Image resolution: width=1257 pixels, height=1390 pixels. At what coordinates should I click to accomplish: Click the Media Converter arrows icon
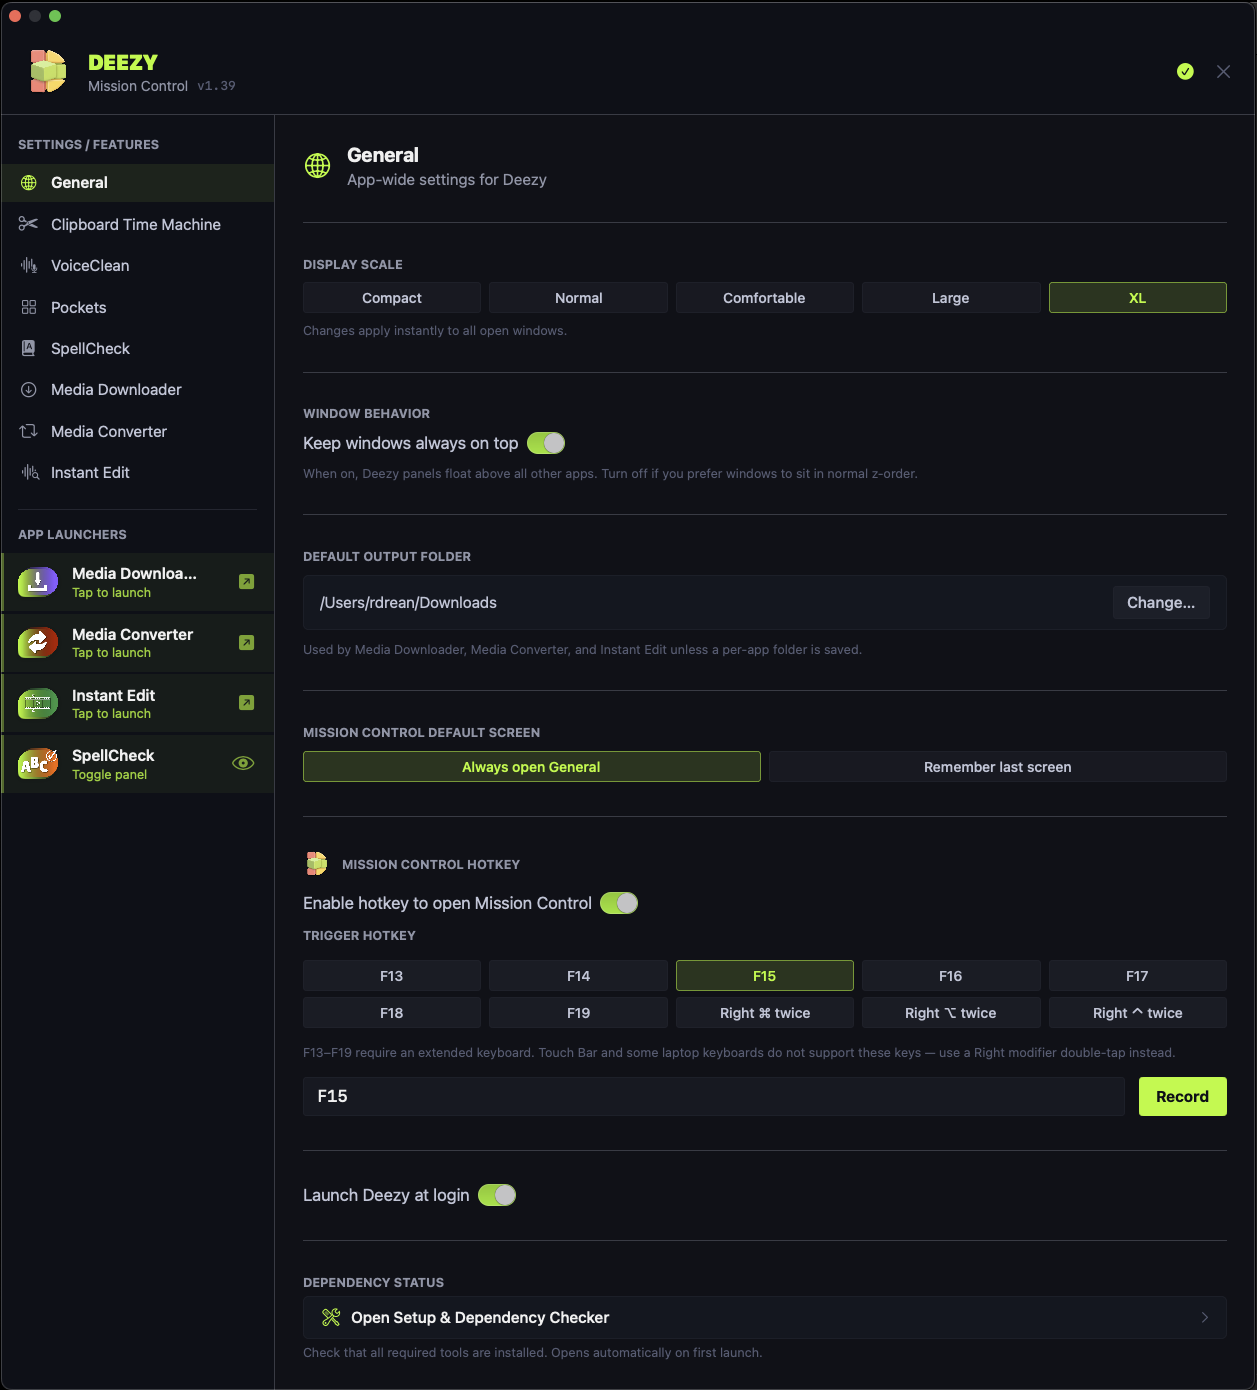coord(29,431)
